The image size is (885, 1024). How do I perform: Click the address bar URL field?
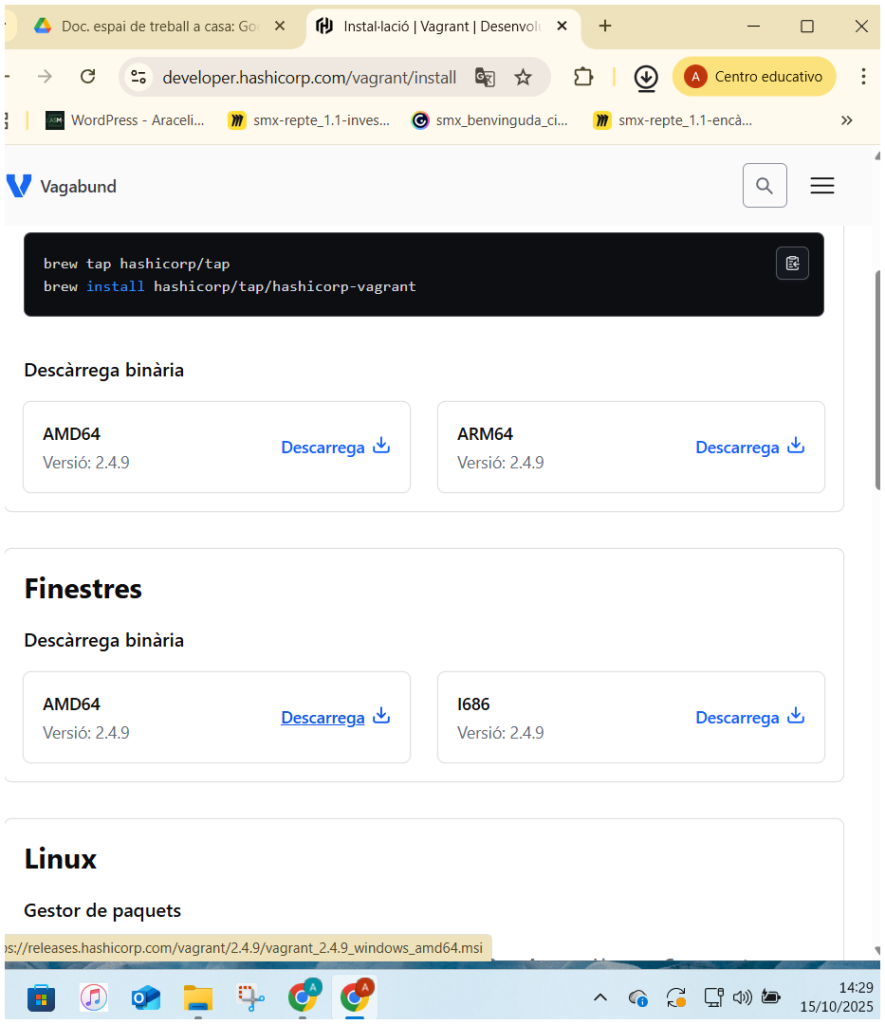310,77
